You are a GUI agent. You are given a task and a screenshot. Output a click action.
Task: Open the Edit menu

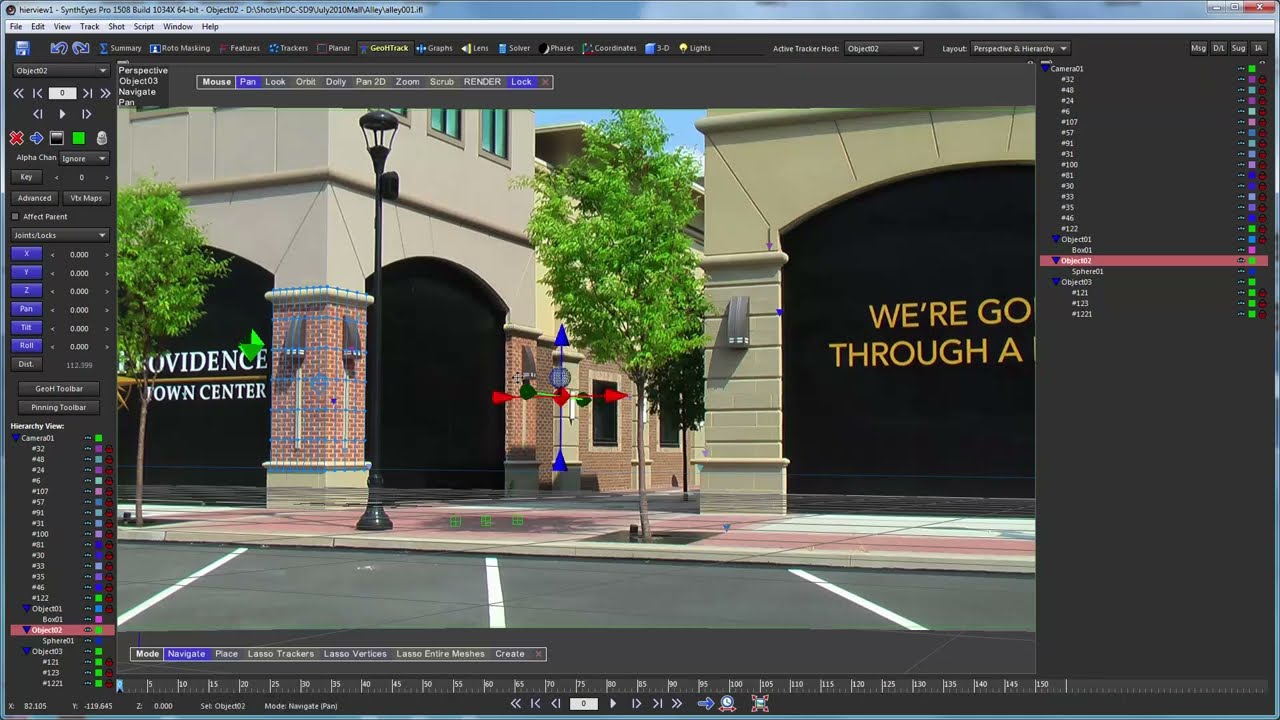[38, 26]
